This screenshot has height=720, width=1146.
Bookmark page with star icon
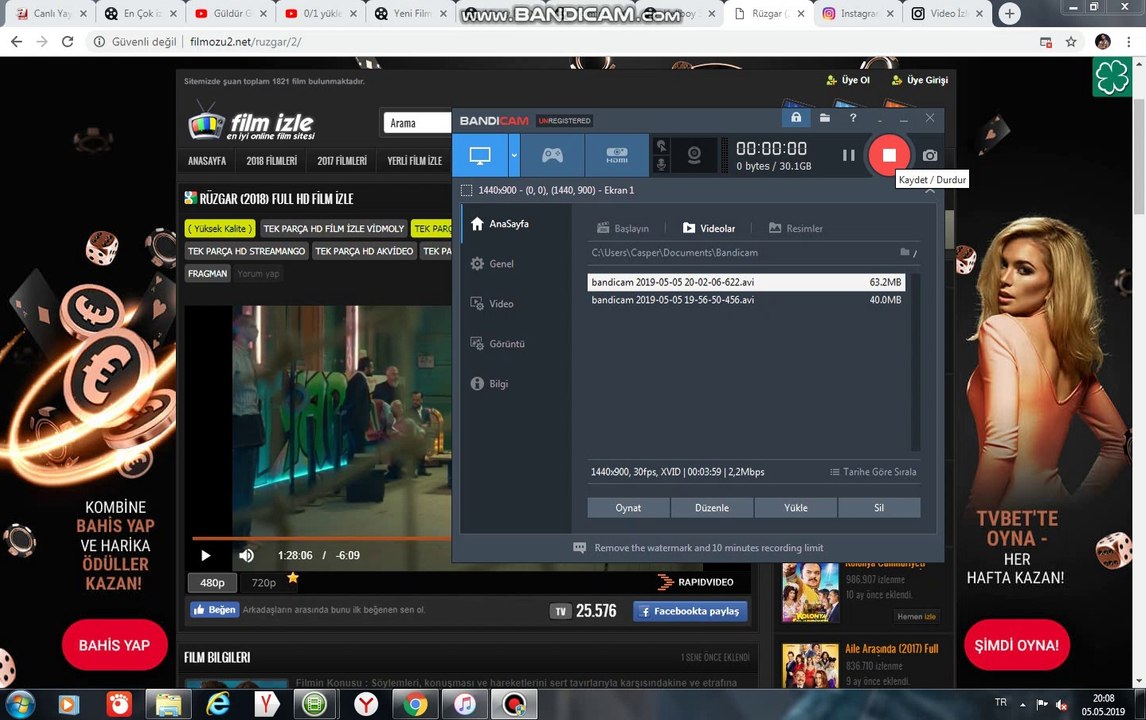(1071, 42)
